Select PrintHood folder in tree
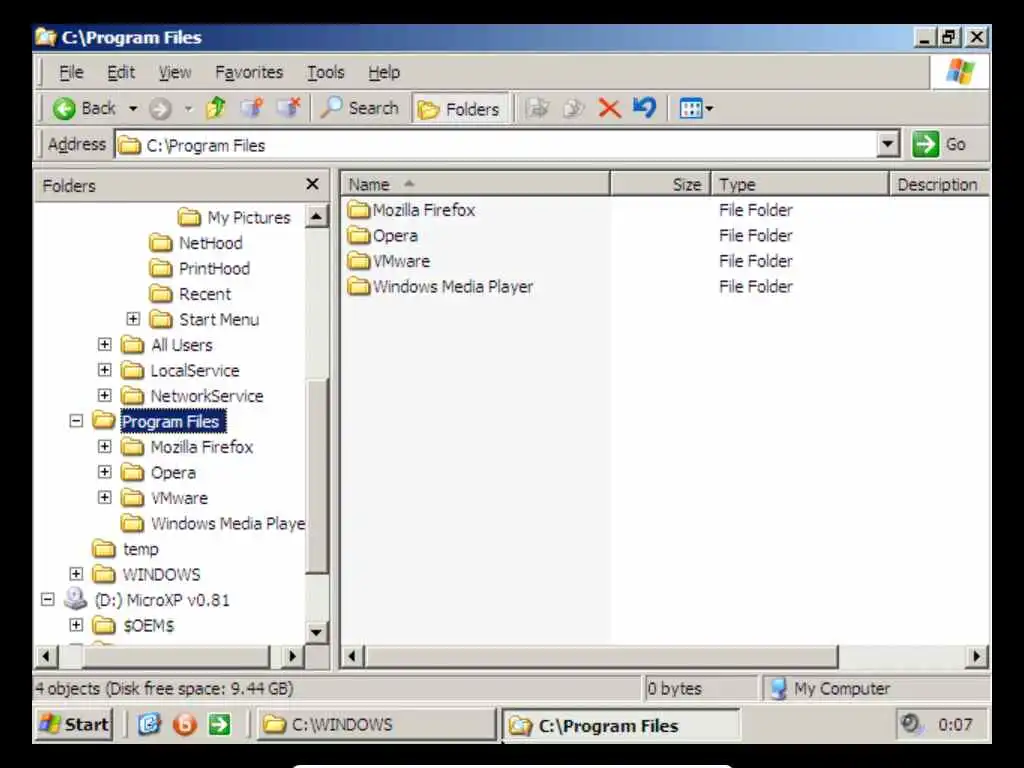The width and height of the screenshot is (1024, 768). [214, 268]
